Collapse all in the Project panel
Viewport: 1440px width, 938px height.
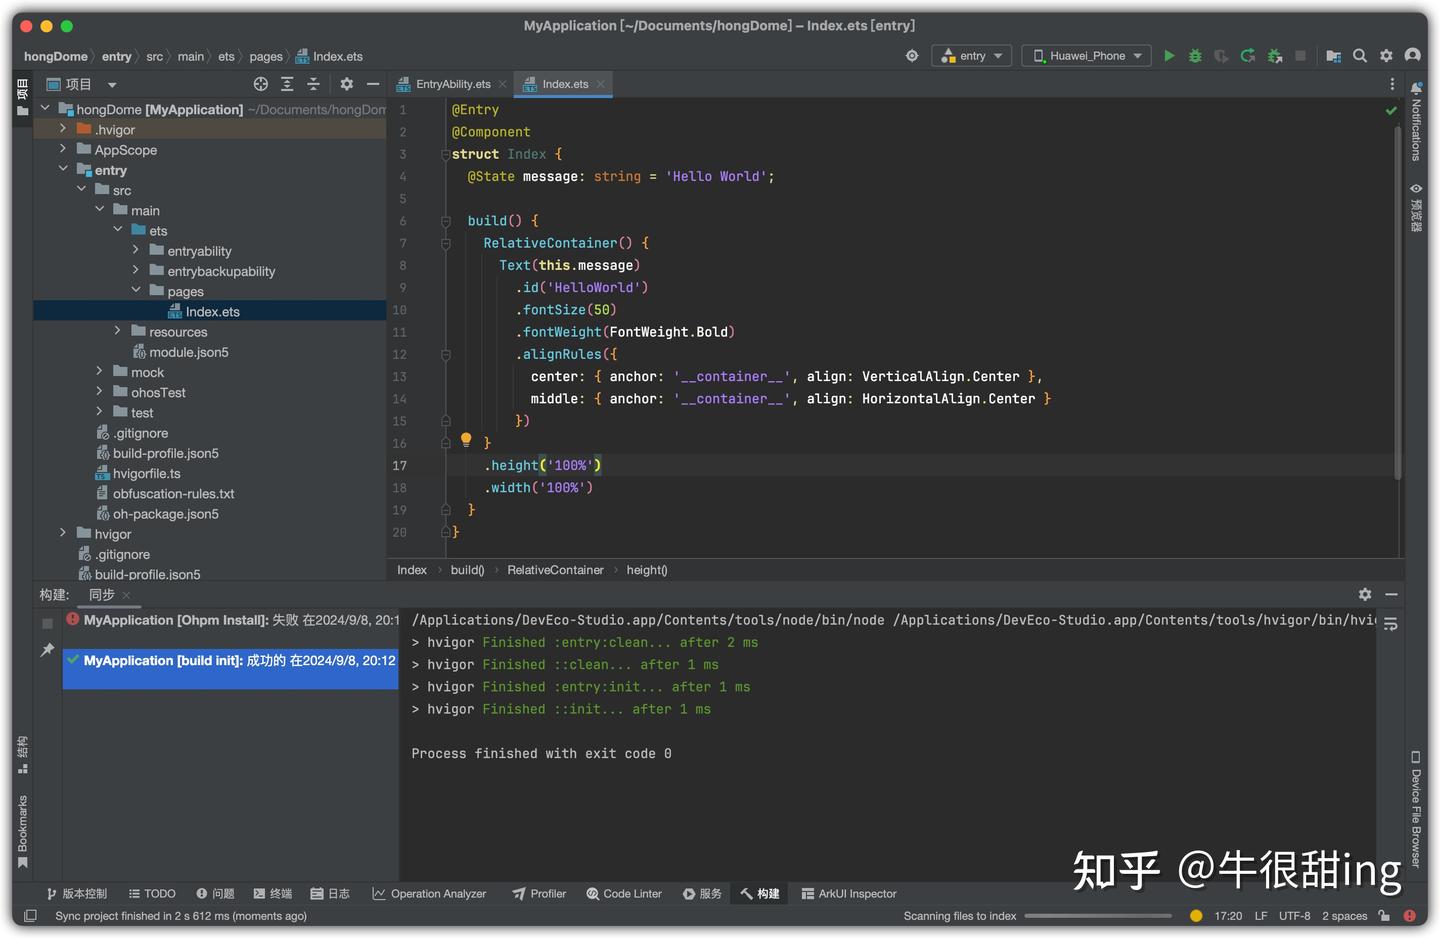(x=313, y=85)
